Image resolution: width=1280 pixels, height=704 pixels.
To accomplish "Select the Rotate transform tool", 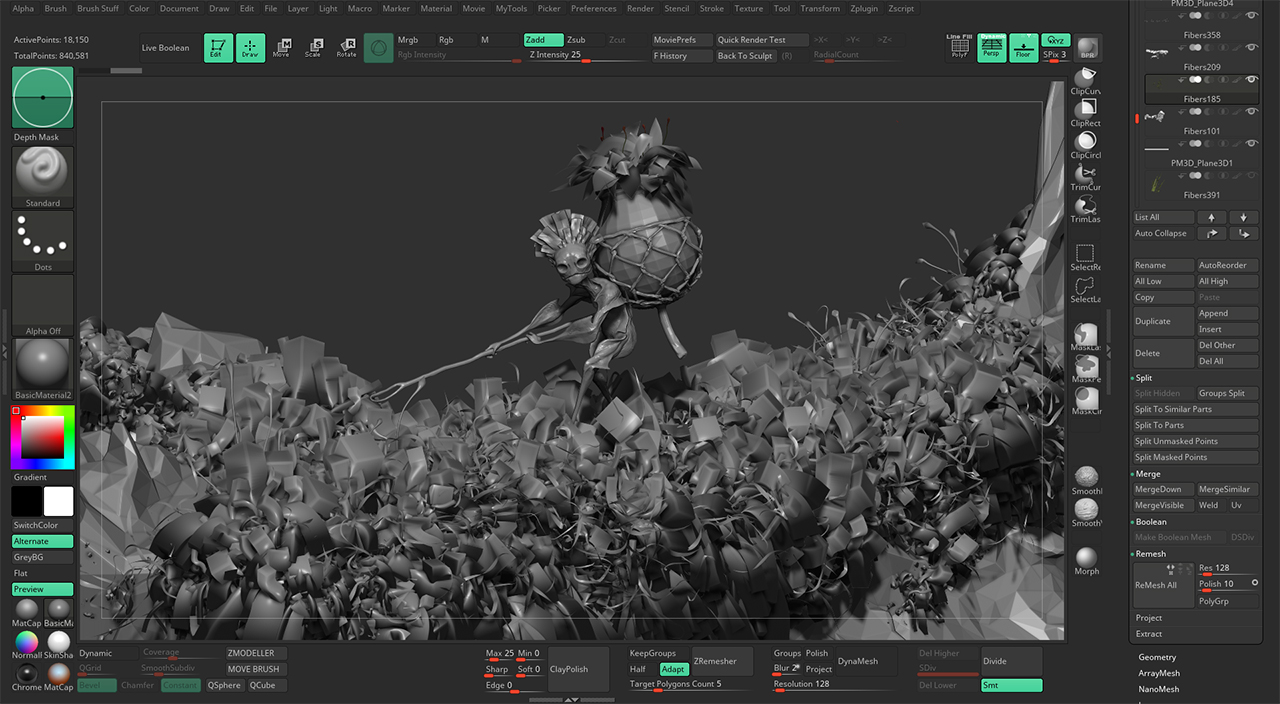I will click(x=346, y=47).
